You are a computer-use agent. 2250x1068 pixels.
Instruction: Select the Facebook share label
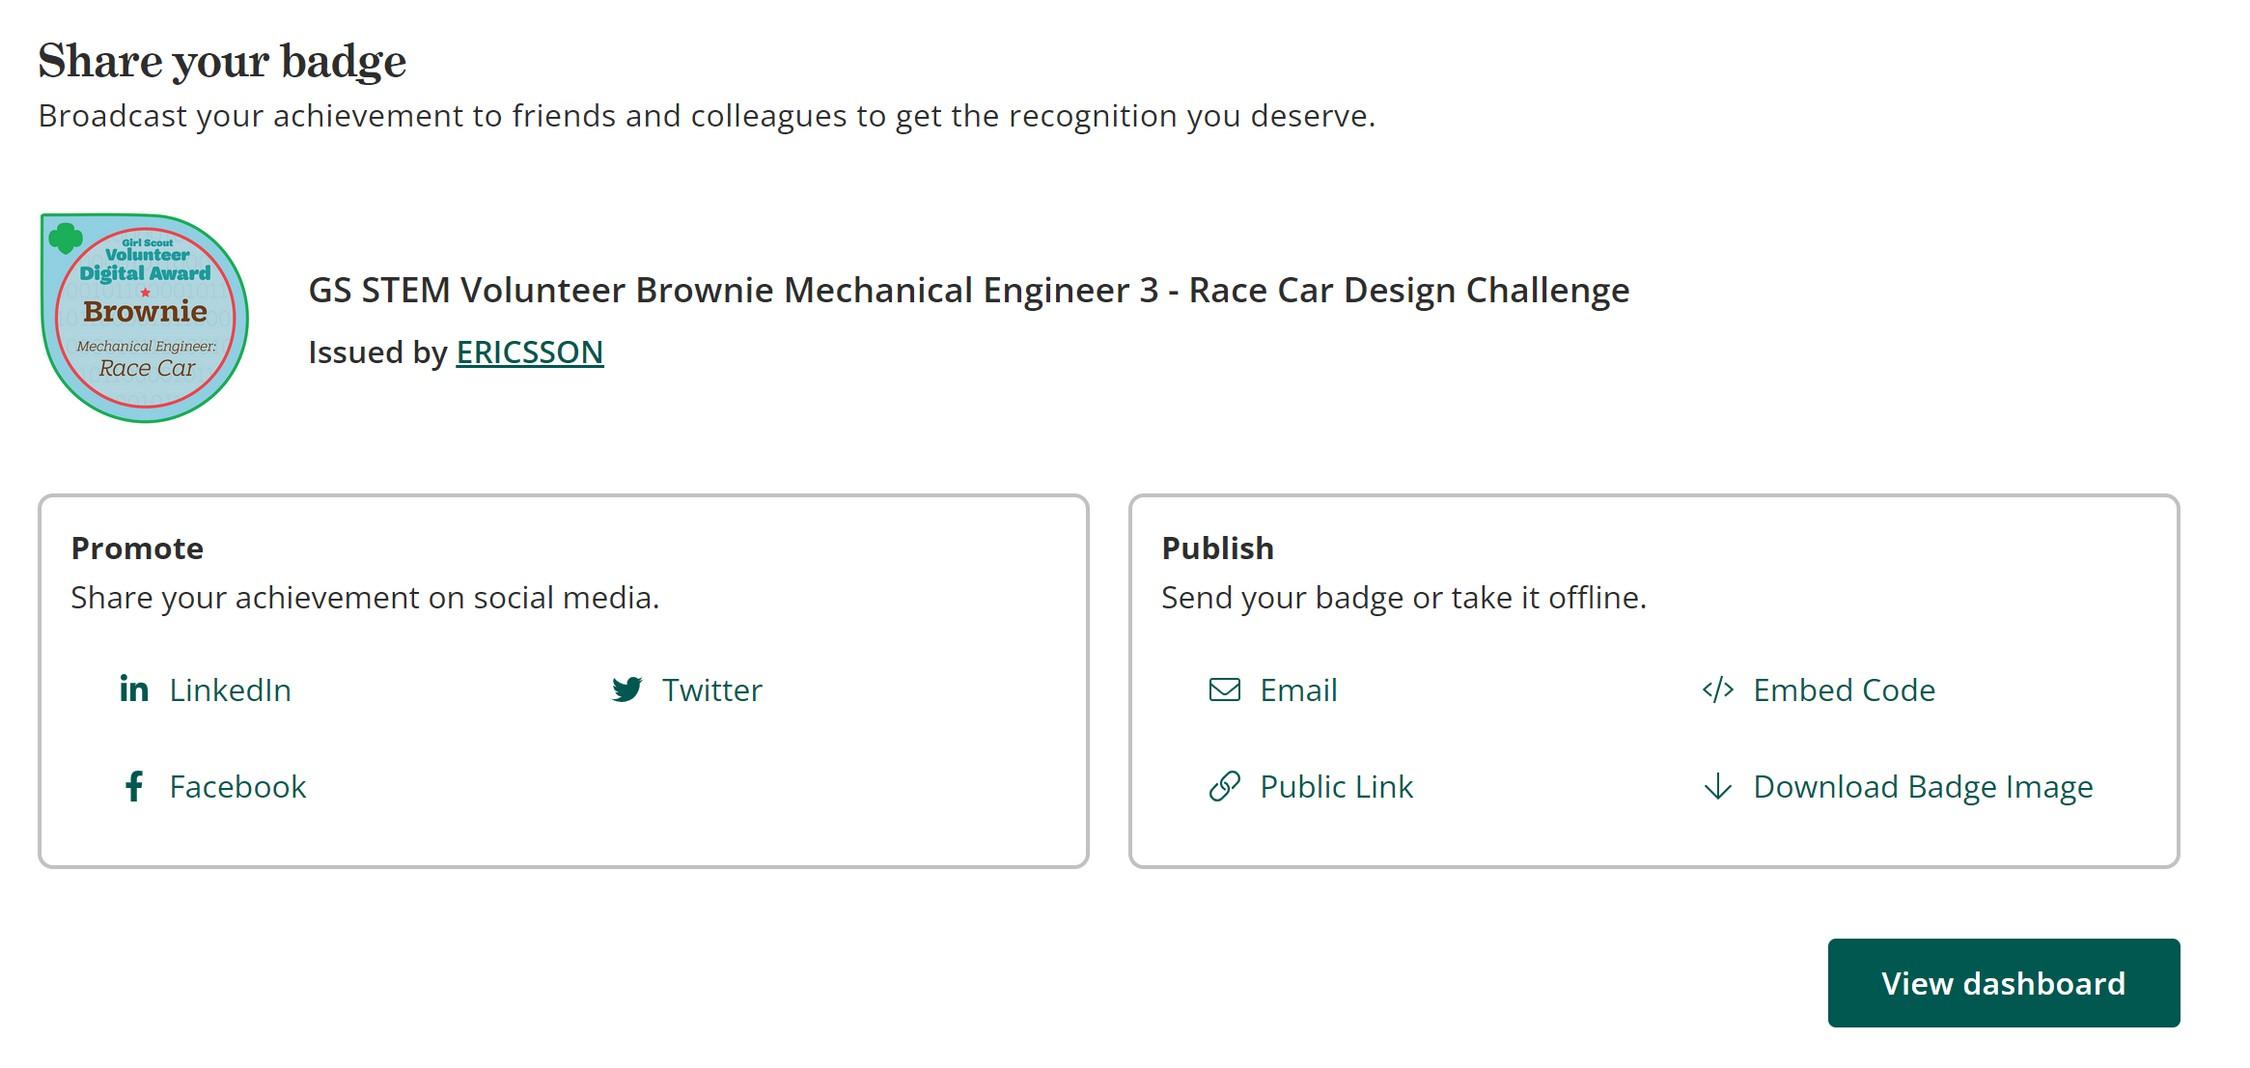[238, 787]
